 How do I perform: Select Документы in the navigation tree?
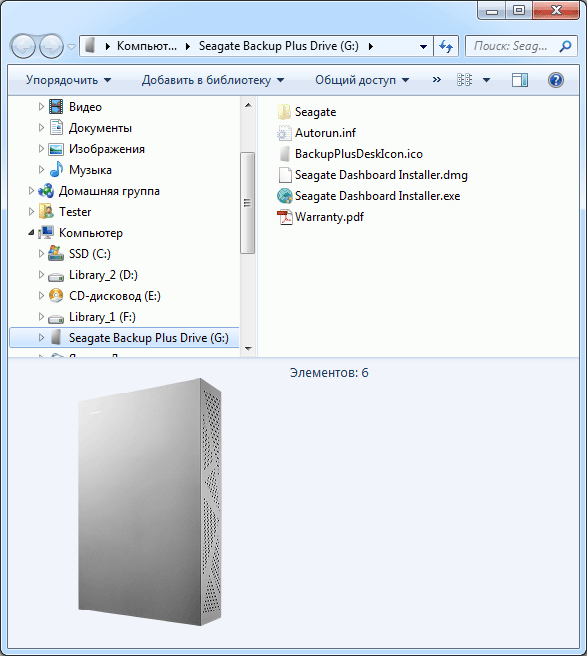point(100,128)
